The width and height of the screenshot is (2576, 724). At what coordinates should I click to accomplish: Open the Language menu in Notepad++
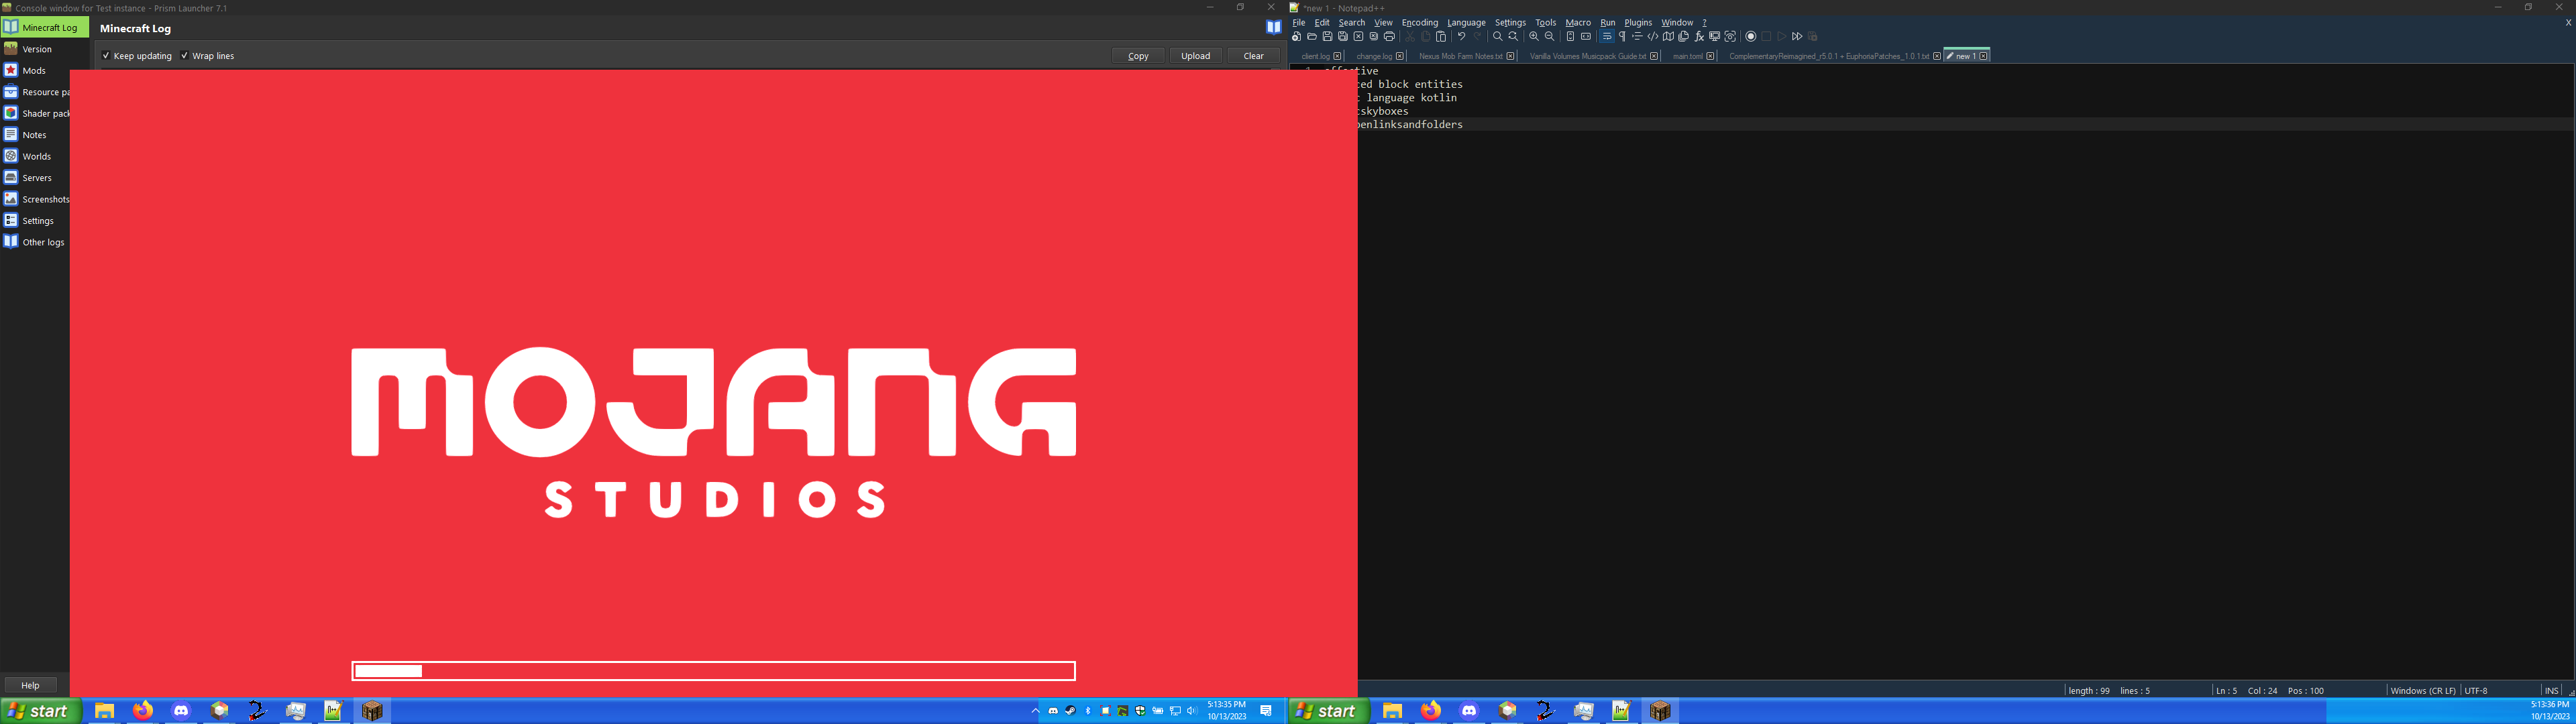point(1466,22)
